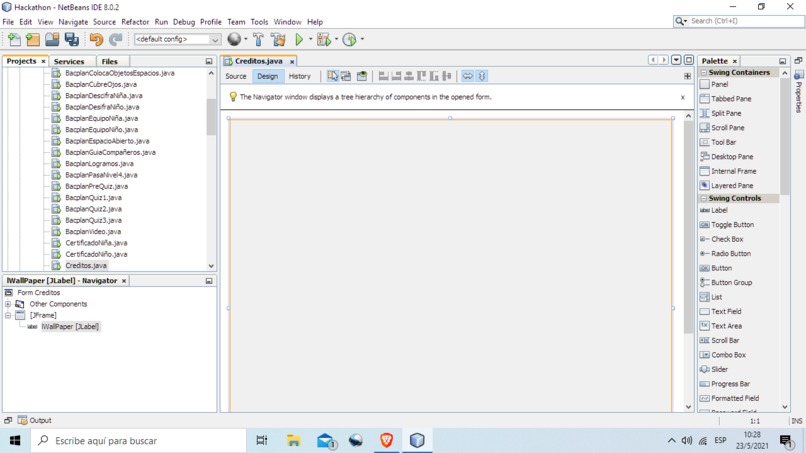Click the Debug Project icon

point(324,39)
